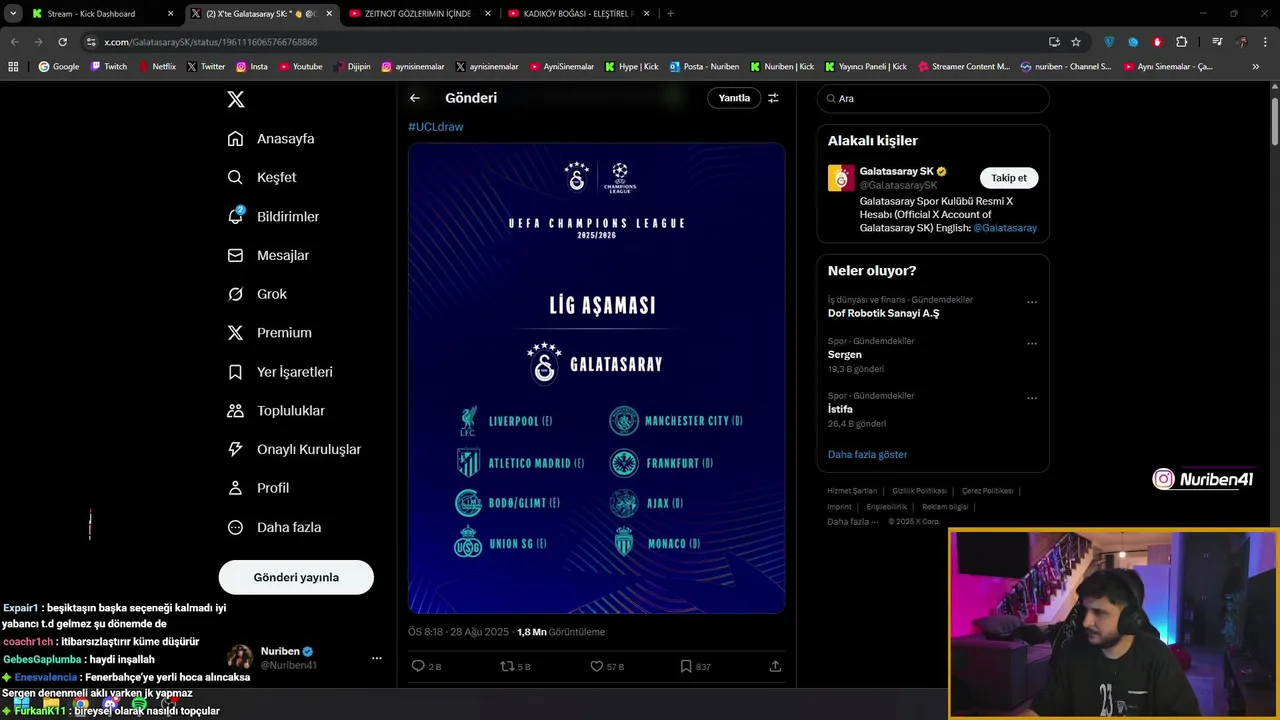Open the #UCLdraw hashtag
Image resolution: width=1280 pixels, height=720 pixels.
[x=436, y=127]
